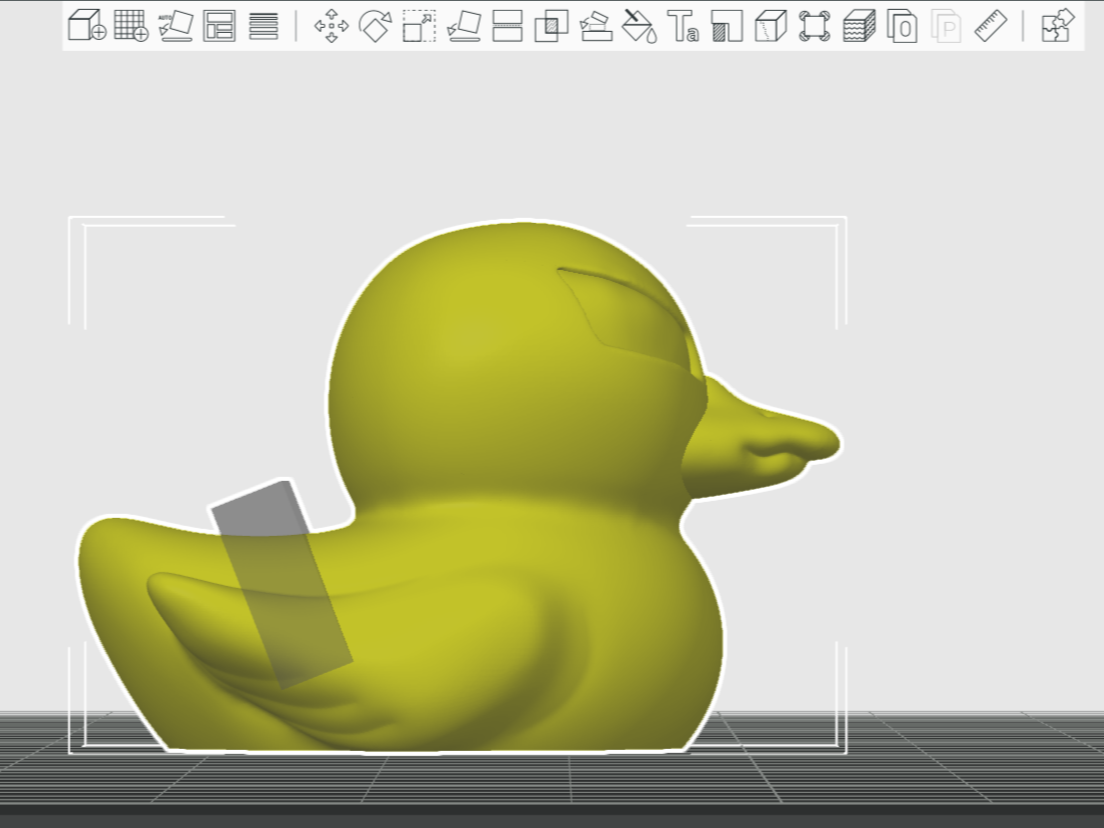Open the puzzle-piece Assembly view
This screenshot has height=828, width=1104.
1058,26
